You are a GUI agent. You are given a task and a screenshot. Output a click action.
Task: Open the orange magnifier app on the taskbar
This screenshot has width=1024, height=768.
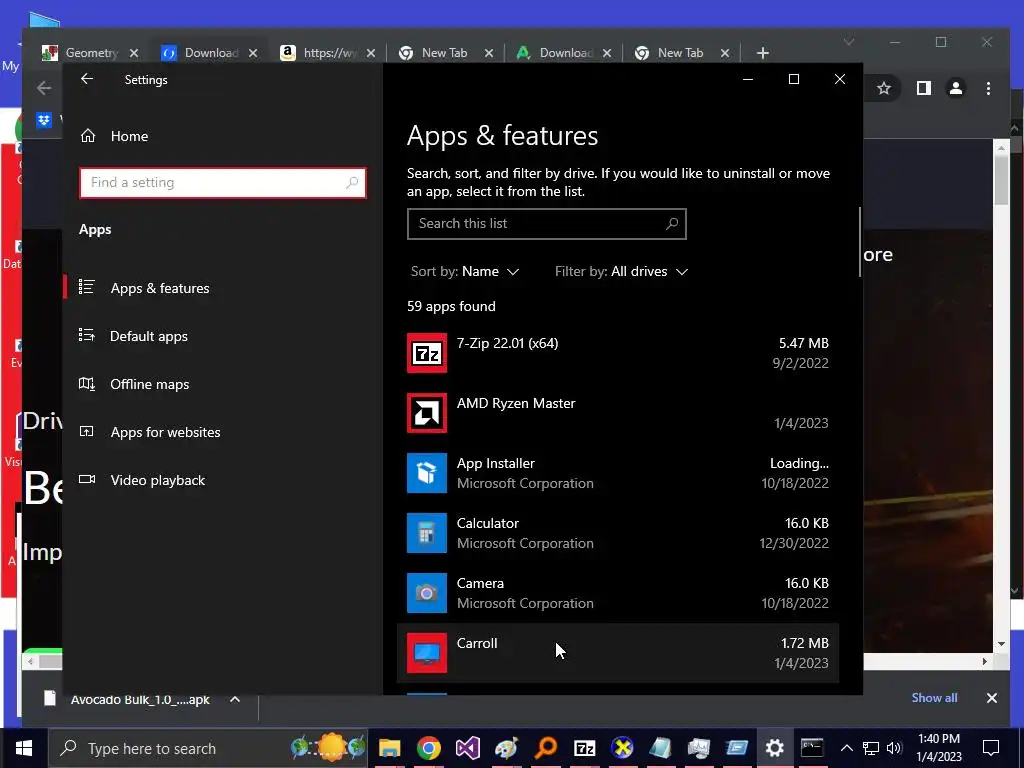[x=545, y=748]
